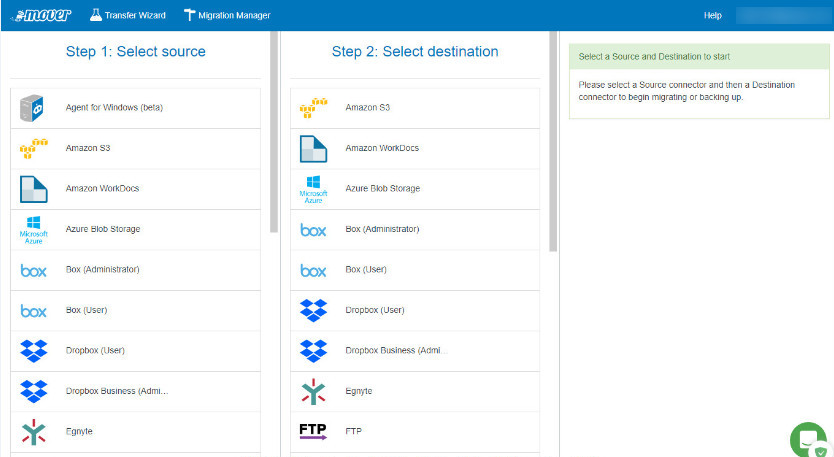This screenshot has height=457, width=834.
Task: Open the green chat support widget
Action: pyautogui.click(x=809, y=440)
